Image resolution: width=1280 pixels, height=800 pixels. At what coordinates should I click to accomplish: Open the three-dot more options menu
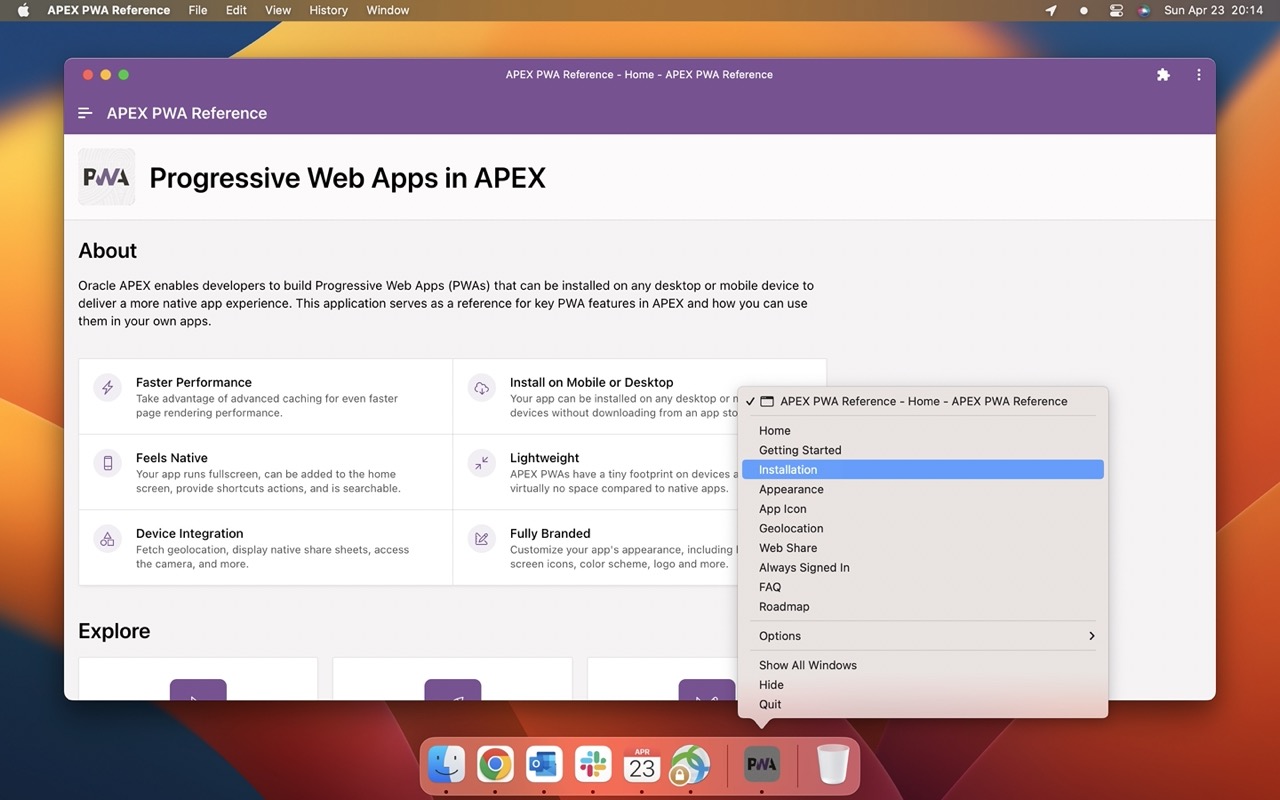click(x=1198, y=75)
